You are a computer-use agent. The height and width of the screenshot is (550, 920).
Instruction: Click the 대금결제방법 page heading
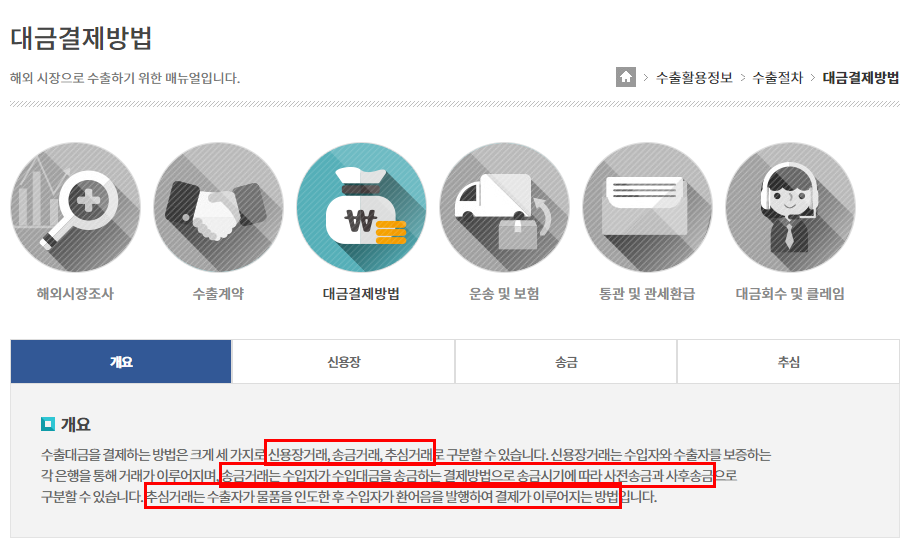tap(82, 38)
